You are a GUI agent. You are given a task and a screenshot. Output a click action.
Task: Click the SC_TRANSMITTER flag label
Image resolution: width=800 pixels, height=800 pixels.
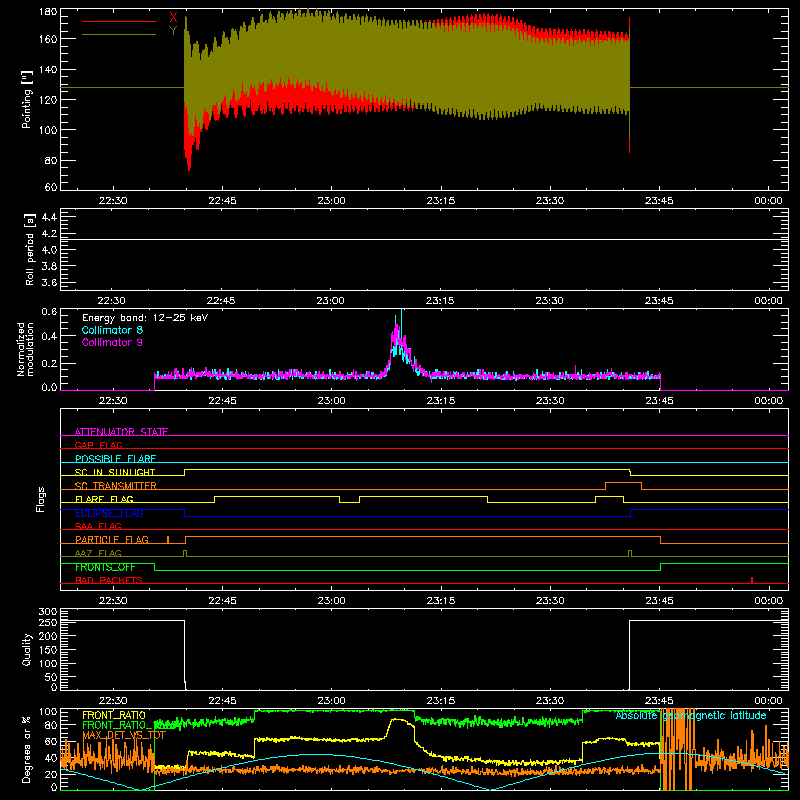pyautogui.click(x=116, y=485)
